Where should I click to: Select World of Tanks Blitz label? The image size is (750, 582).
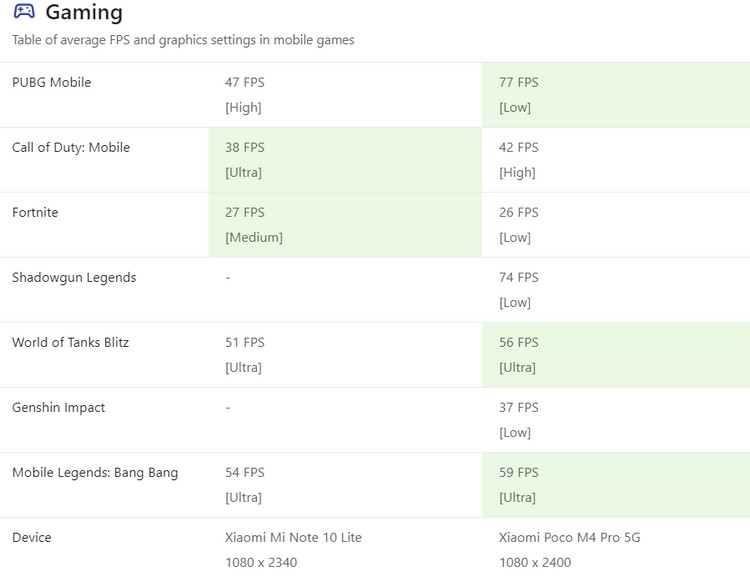coord(70,342)
